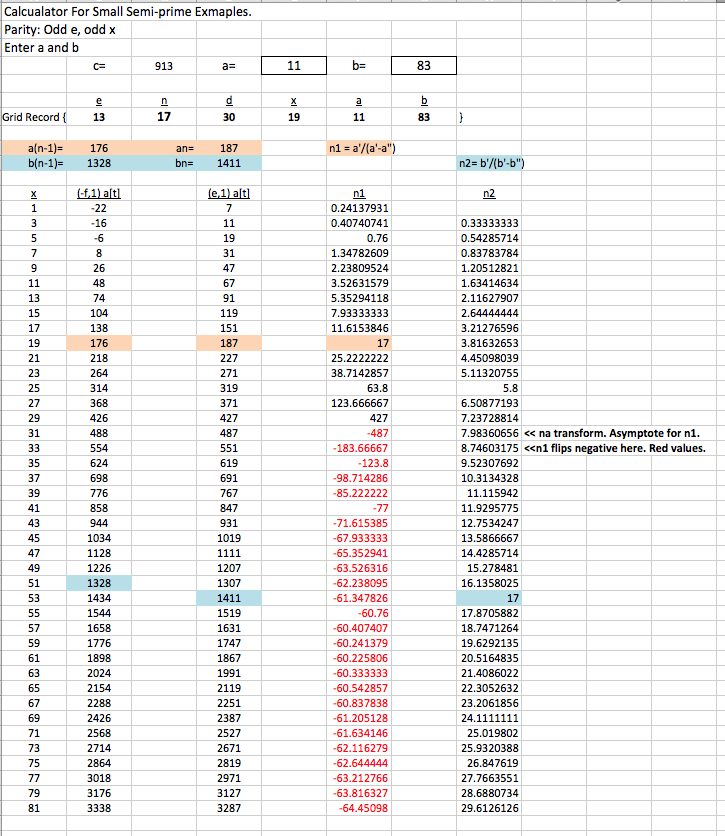Select the title cell 'Calcualator For Small Semi-prime Exmaples.'
Image resolution: width=725 pixels, height=836 pixels.
[128, 12]
